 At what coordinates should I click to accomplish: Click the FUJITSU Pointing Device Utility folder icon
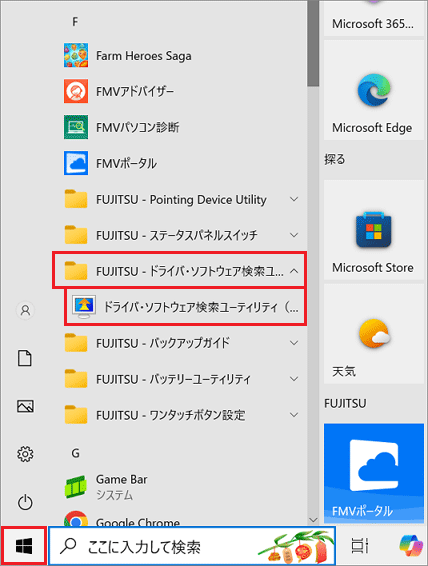coord(76,199)
